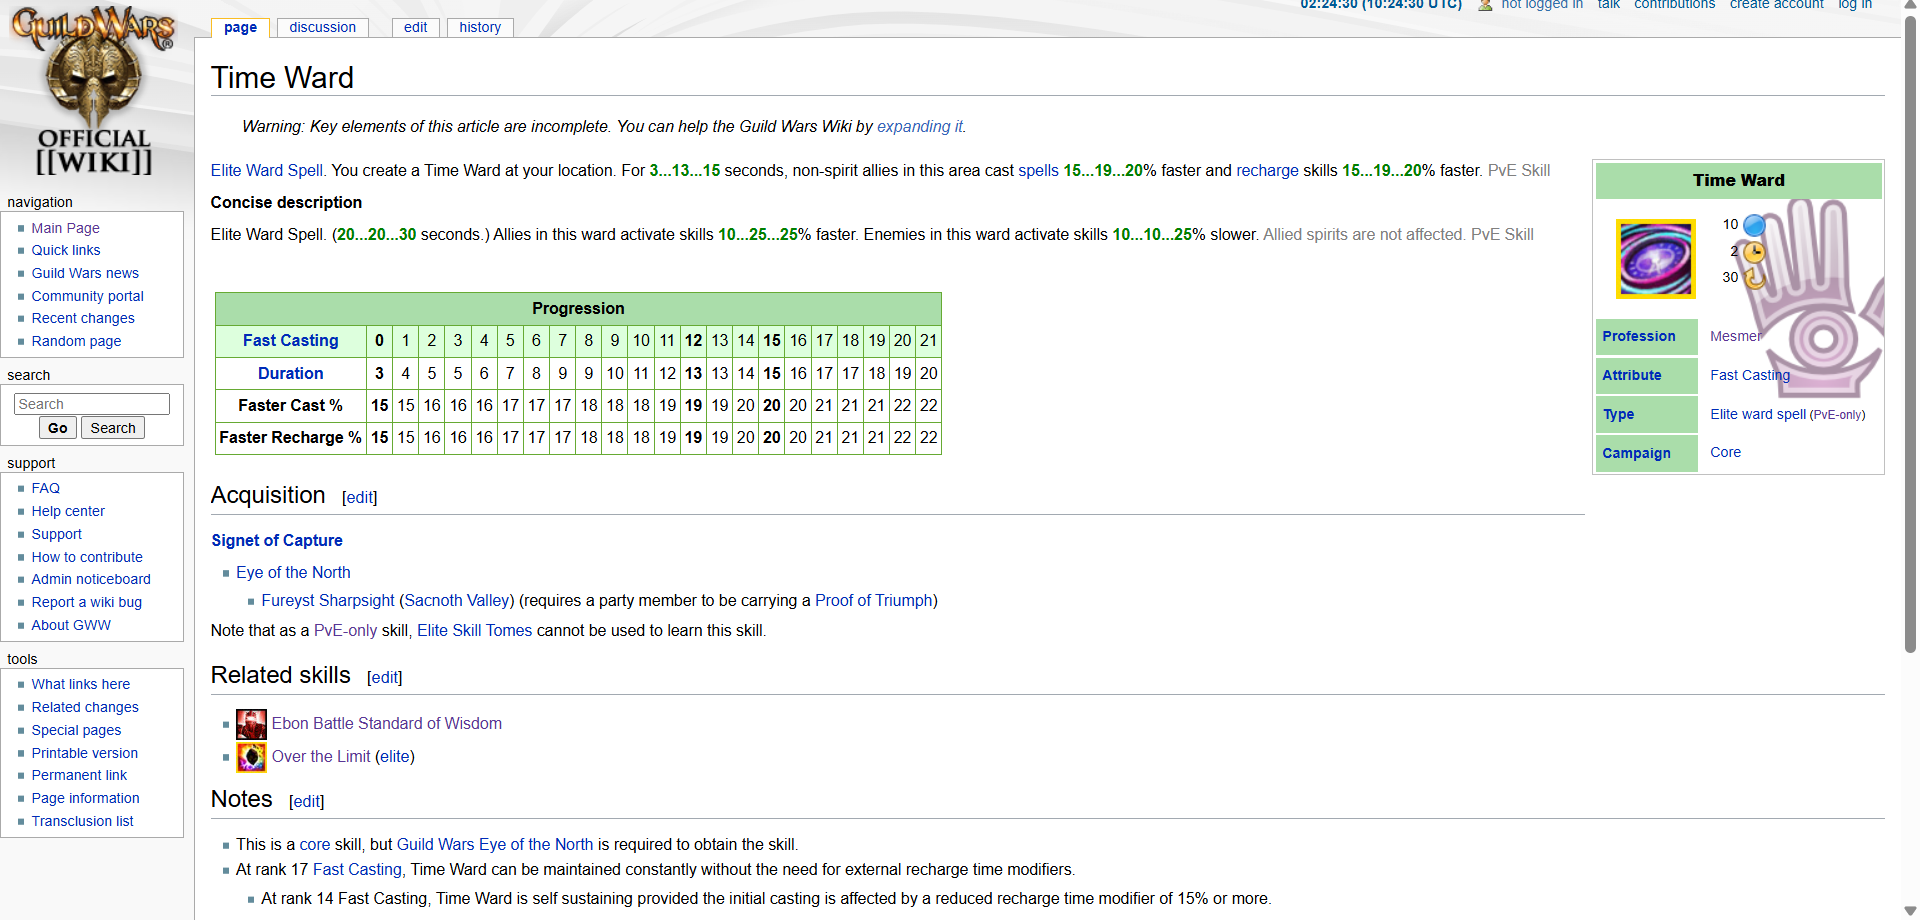Screen dimensions: 1920x920
Task: Click the log in link
Action: coord(1855,5)
